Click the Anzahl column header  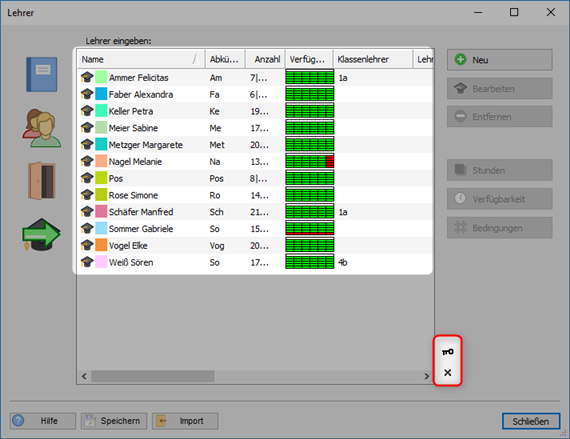[265, 59]
